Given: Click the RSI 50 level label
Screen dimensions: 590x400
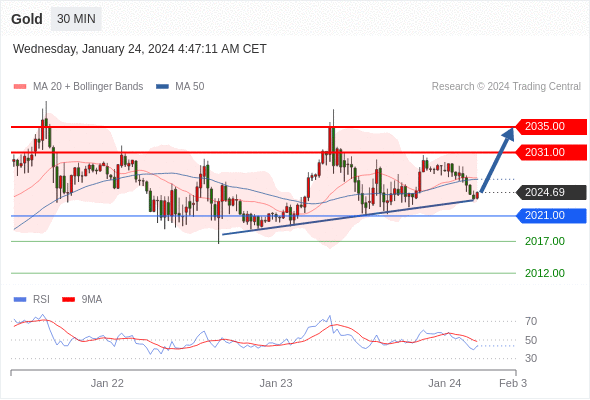Looking at the screenshot, I should tap(531, 340).
